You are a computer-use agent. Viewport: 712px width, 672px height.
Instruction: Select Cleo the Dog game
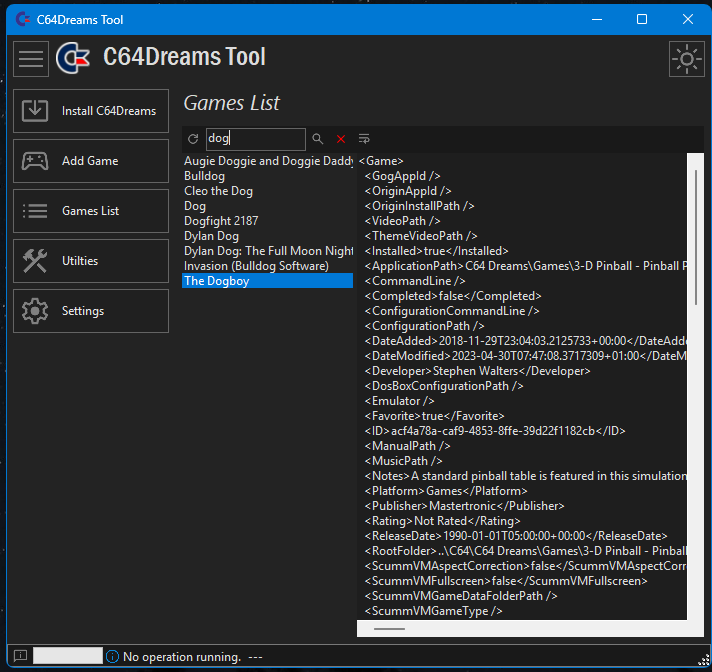(268, 191)
